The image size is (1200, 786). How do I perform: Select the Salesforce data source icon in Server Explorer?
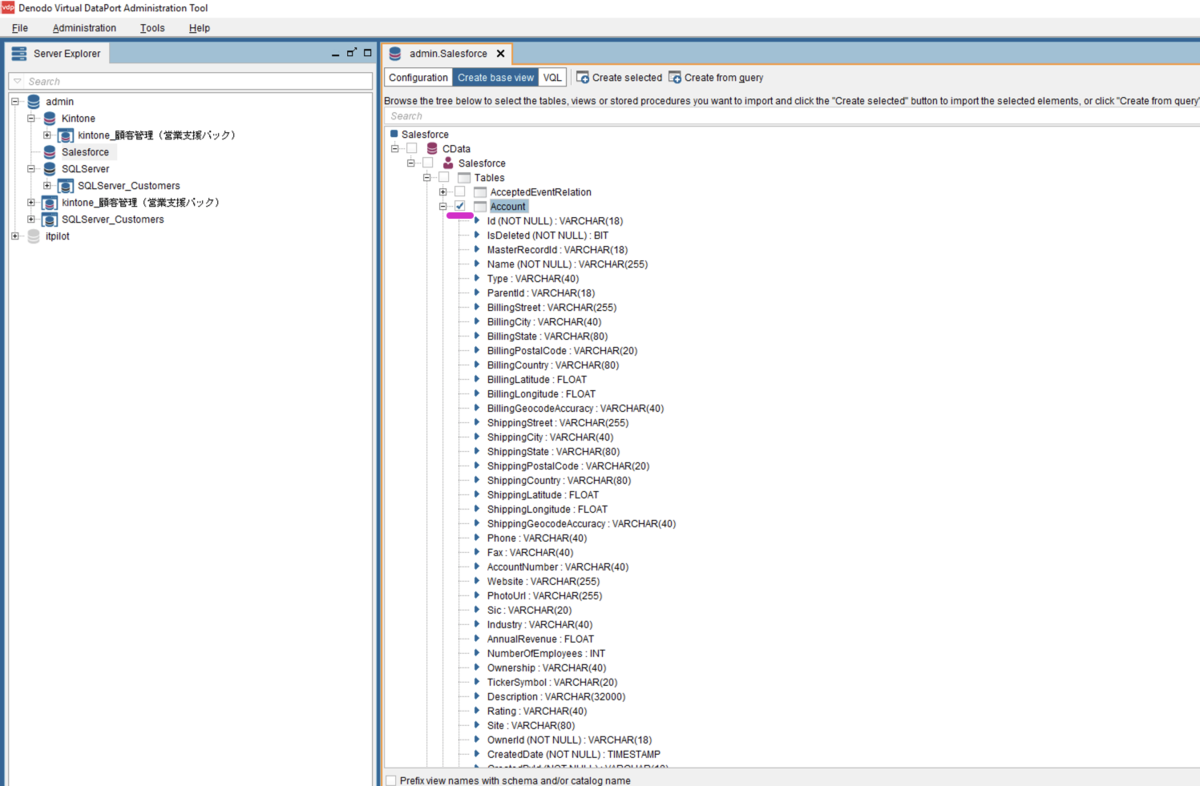coord(50,152)
